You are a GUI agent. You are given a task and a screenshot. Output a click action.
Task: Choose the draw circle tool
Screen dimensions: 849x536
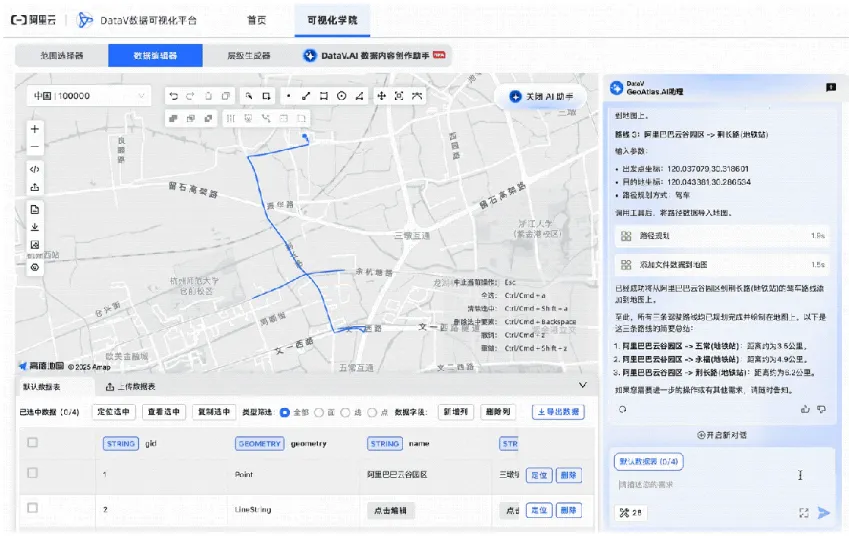tap(342, 96)
